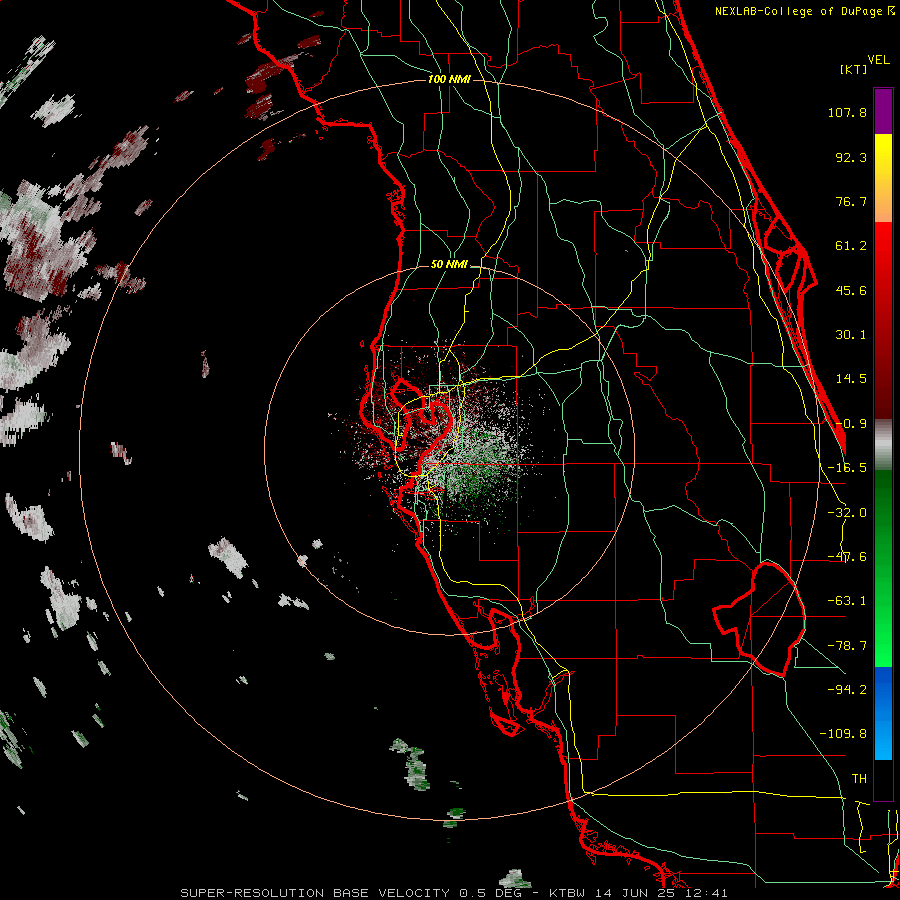Select the -47.6 velocity scale value
Image resolution: width=900 pixels, height=900 pixels.
click(x=847, y=557)
